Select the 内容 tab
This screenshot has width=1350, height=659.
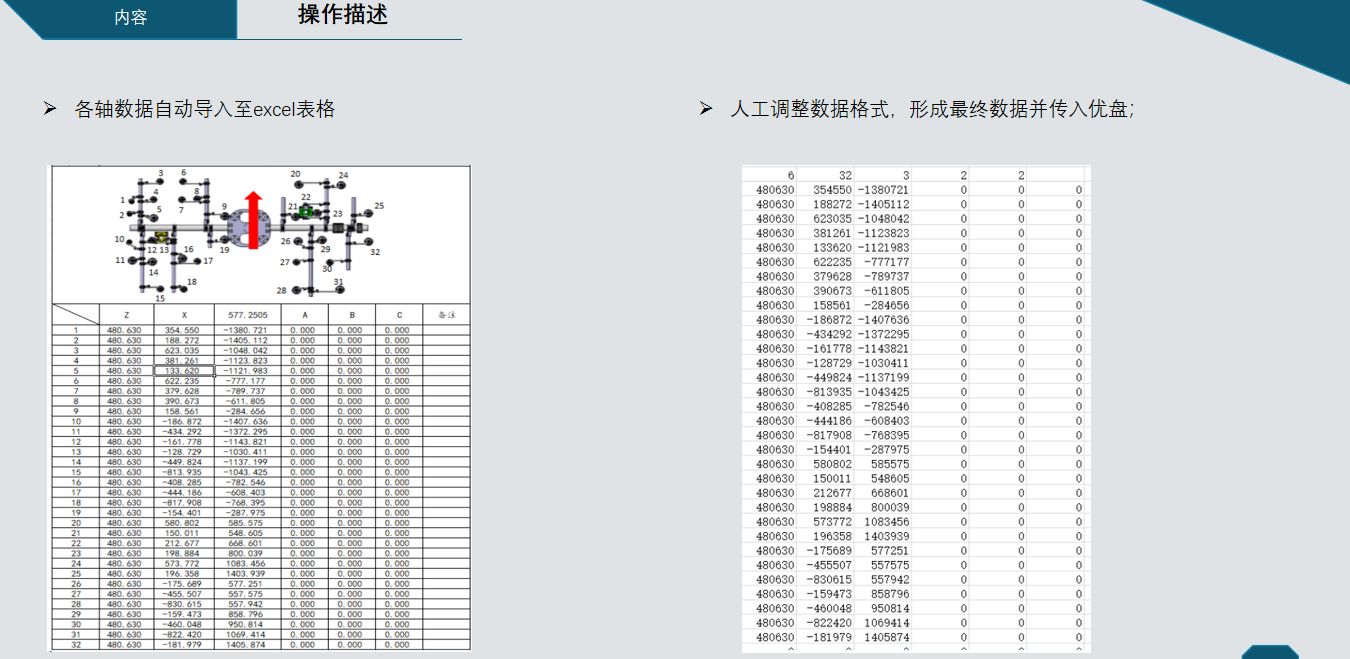(x=131, y=17)
